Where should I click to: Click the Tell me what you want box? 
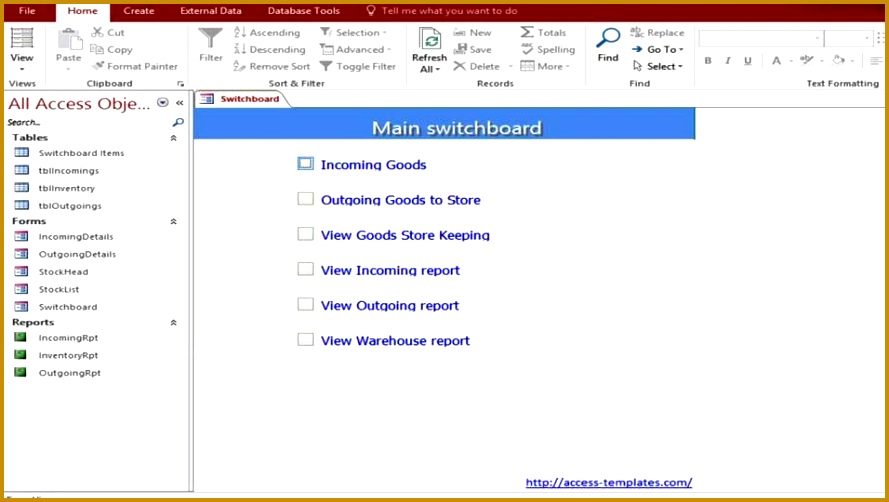442,11
